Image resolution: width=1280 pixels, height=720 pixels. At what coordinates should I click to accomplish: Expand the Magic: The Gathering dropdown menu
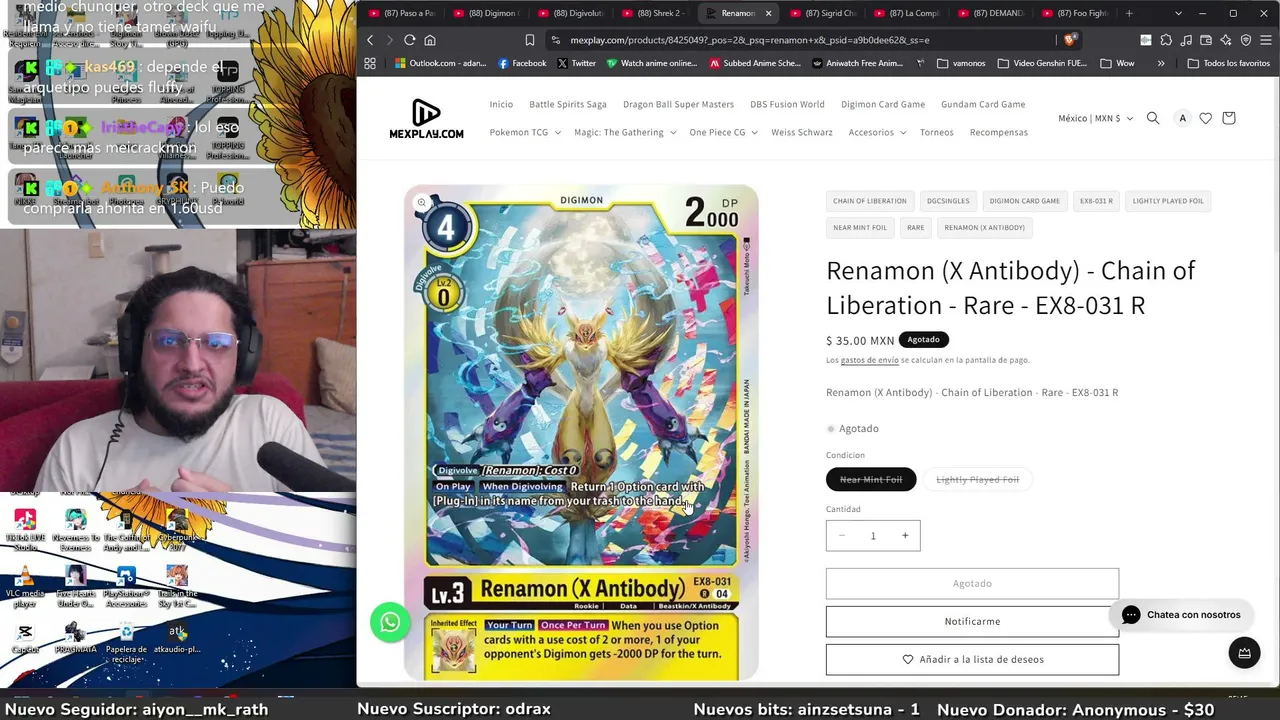pyautogui.click(x=625, y=132)
